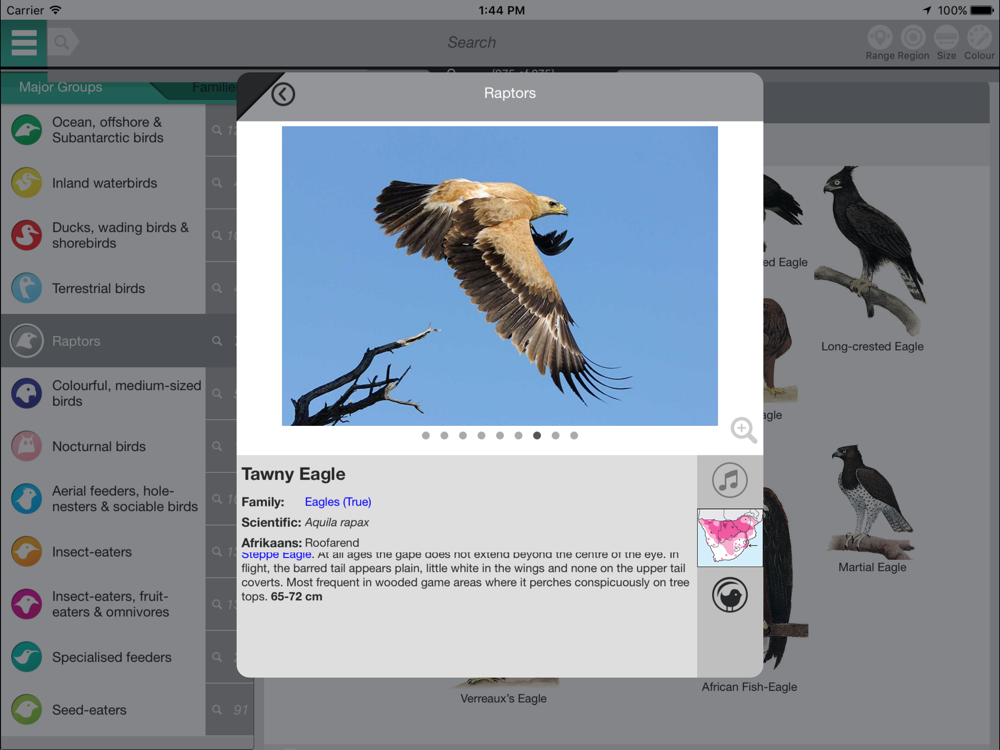Tap the 1:44 PM clock

(x=501, y=10)
